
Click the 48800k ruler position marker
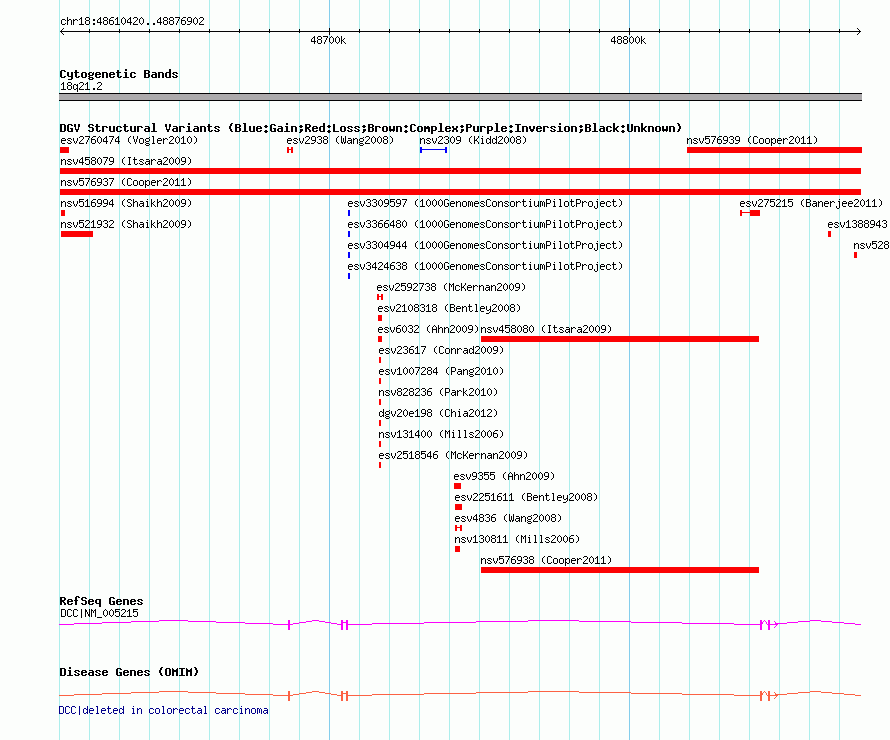(628, 40)
